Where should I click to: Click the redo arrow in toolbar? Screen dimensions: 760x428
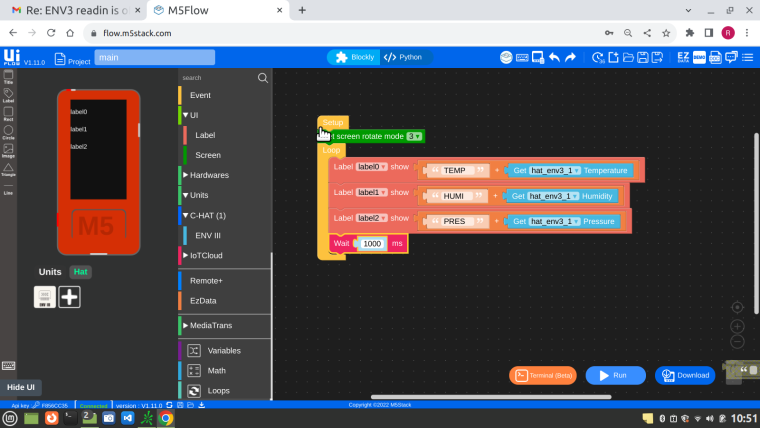pyautogui.click(x=570, y=57)
